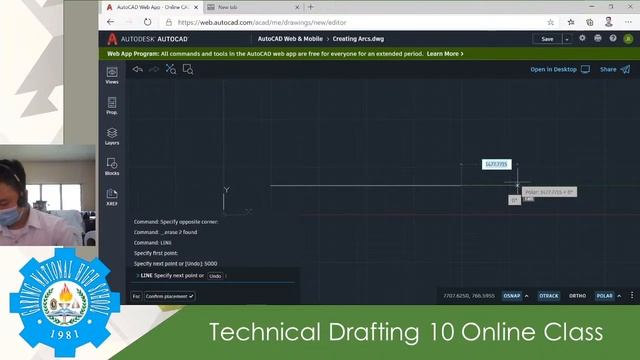Open browser settings and more menu
640x360 pixels.
click(628, 22)
